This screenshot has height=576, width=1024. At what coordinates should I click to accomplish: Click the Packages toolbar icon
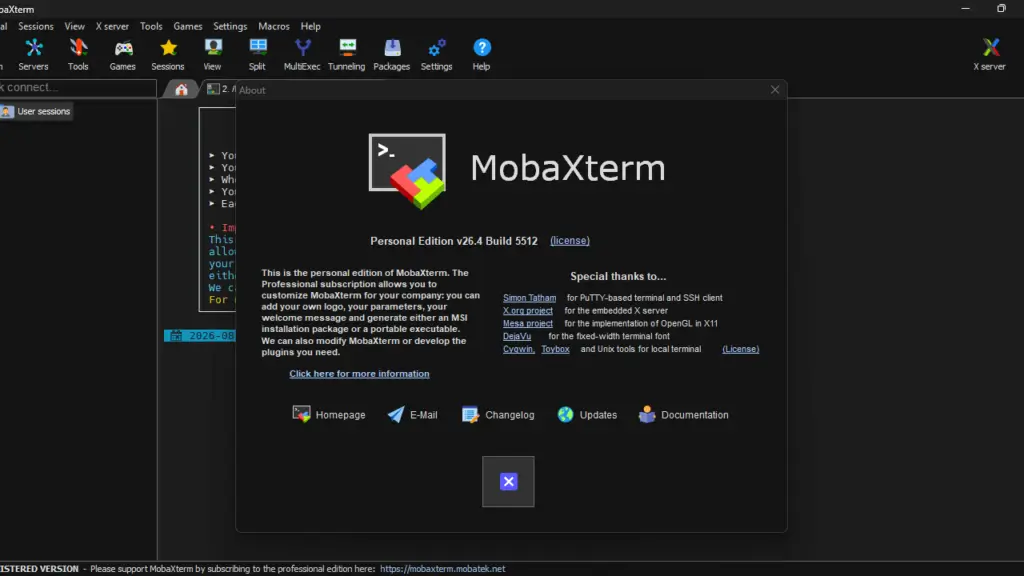pos(392,48)
